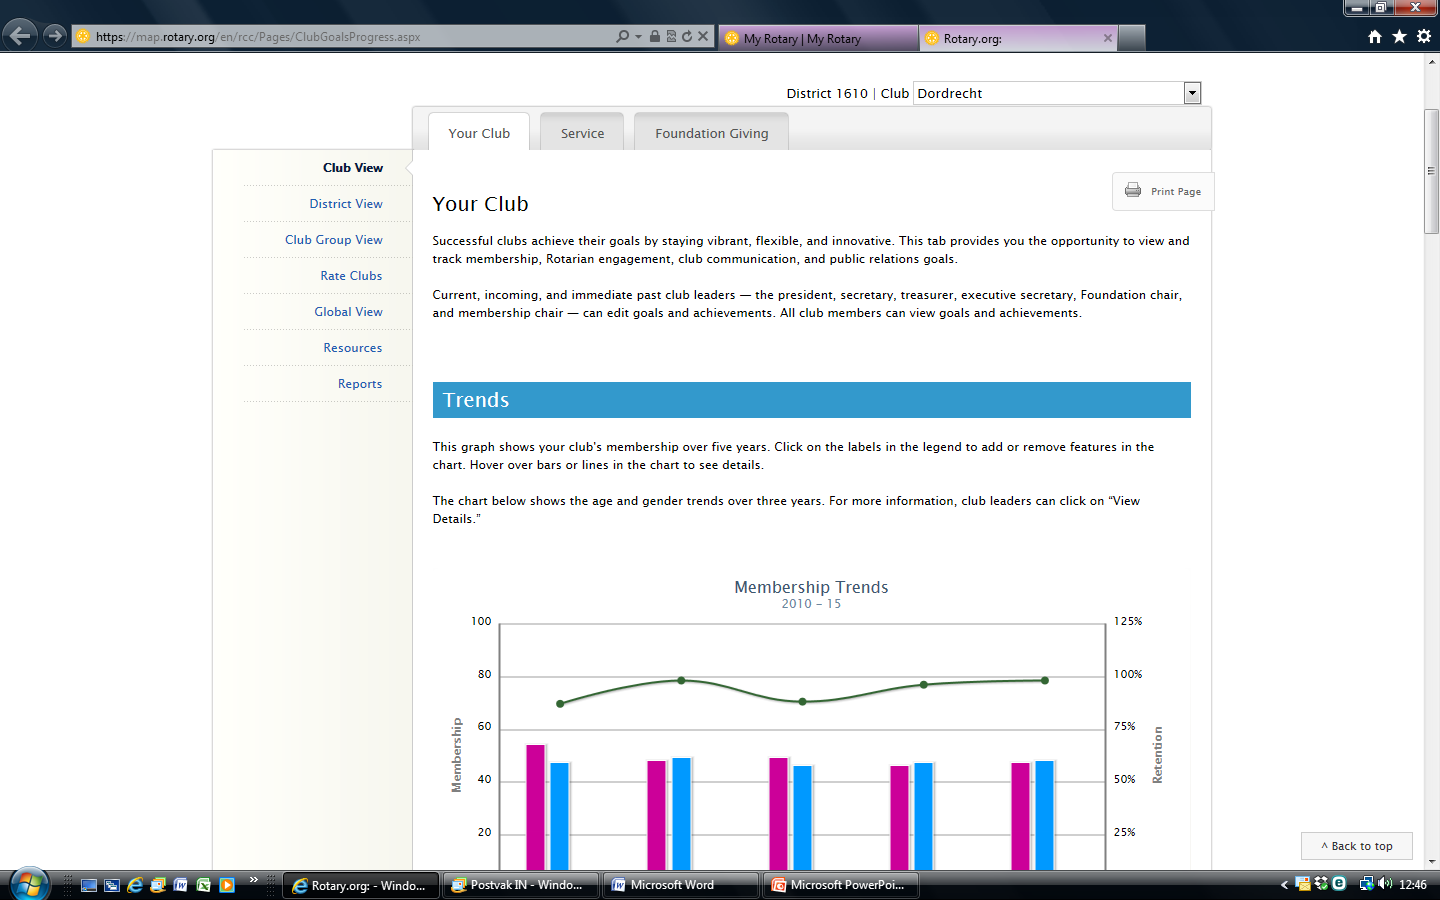The height and width of the screenshot is (900, 1440).
Task: Close the Rotary.org browser tab
Action: (x=1108, y=38)
